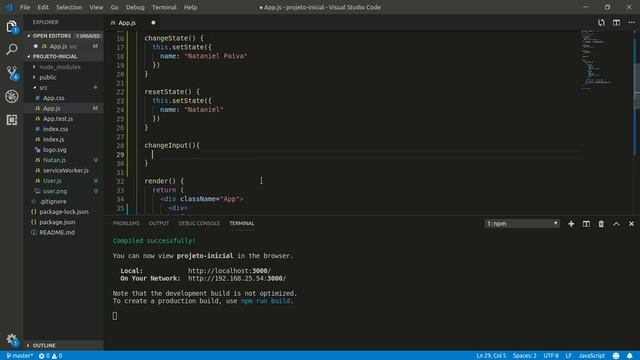Change language mode from JavaScript
Image resolution: width=640 pixels, height=360 pixels.
coord(591,356)
